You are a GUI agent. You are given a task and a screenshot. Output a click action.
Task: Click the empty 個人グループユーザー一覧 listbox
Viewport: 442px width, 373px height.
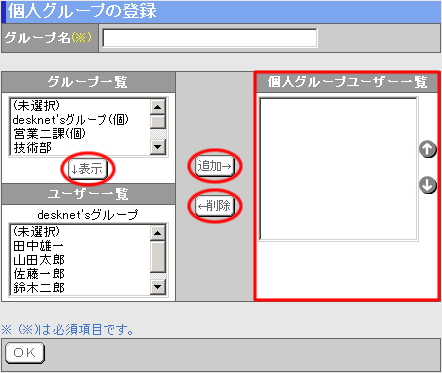coord(338,169)
